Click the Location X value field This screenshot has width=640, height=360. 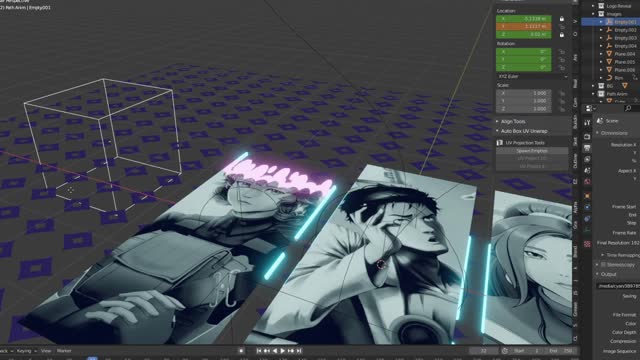[x=524, y=19]
